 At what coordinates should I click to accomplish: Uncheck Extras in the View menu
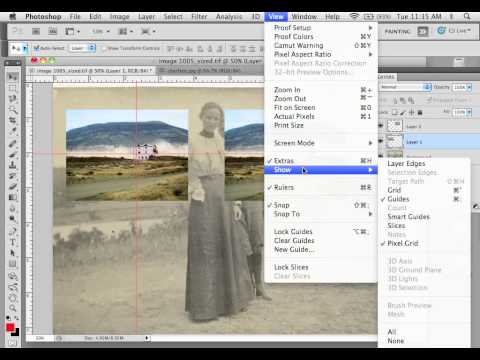click(x=321, y=161)
